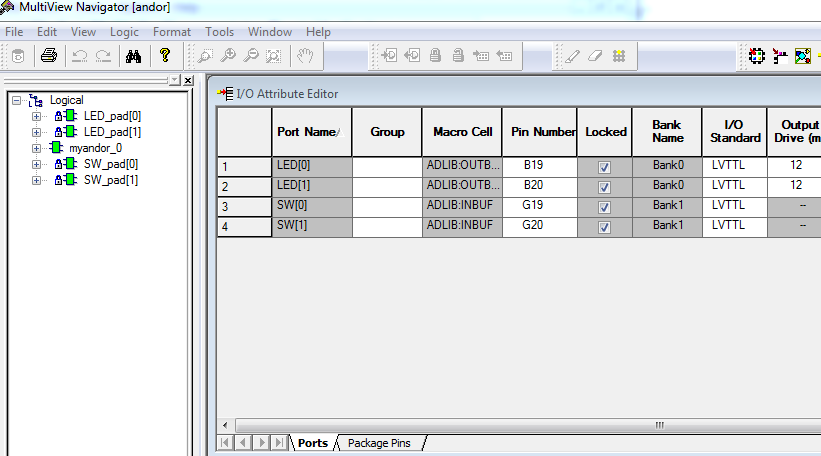Expand the LED_pad[0] tree node
Image resolution: width=821 pixels, height=456 pixels.
(x=37, y=116)
